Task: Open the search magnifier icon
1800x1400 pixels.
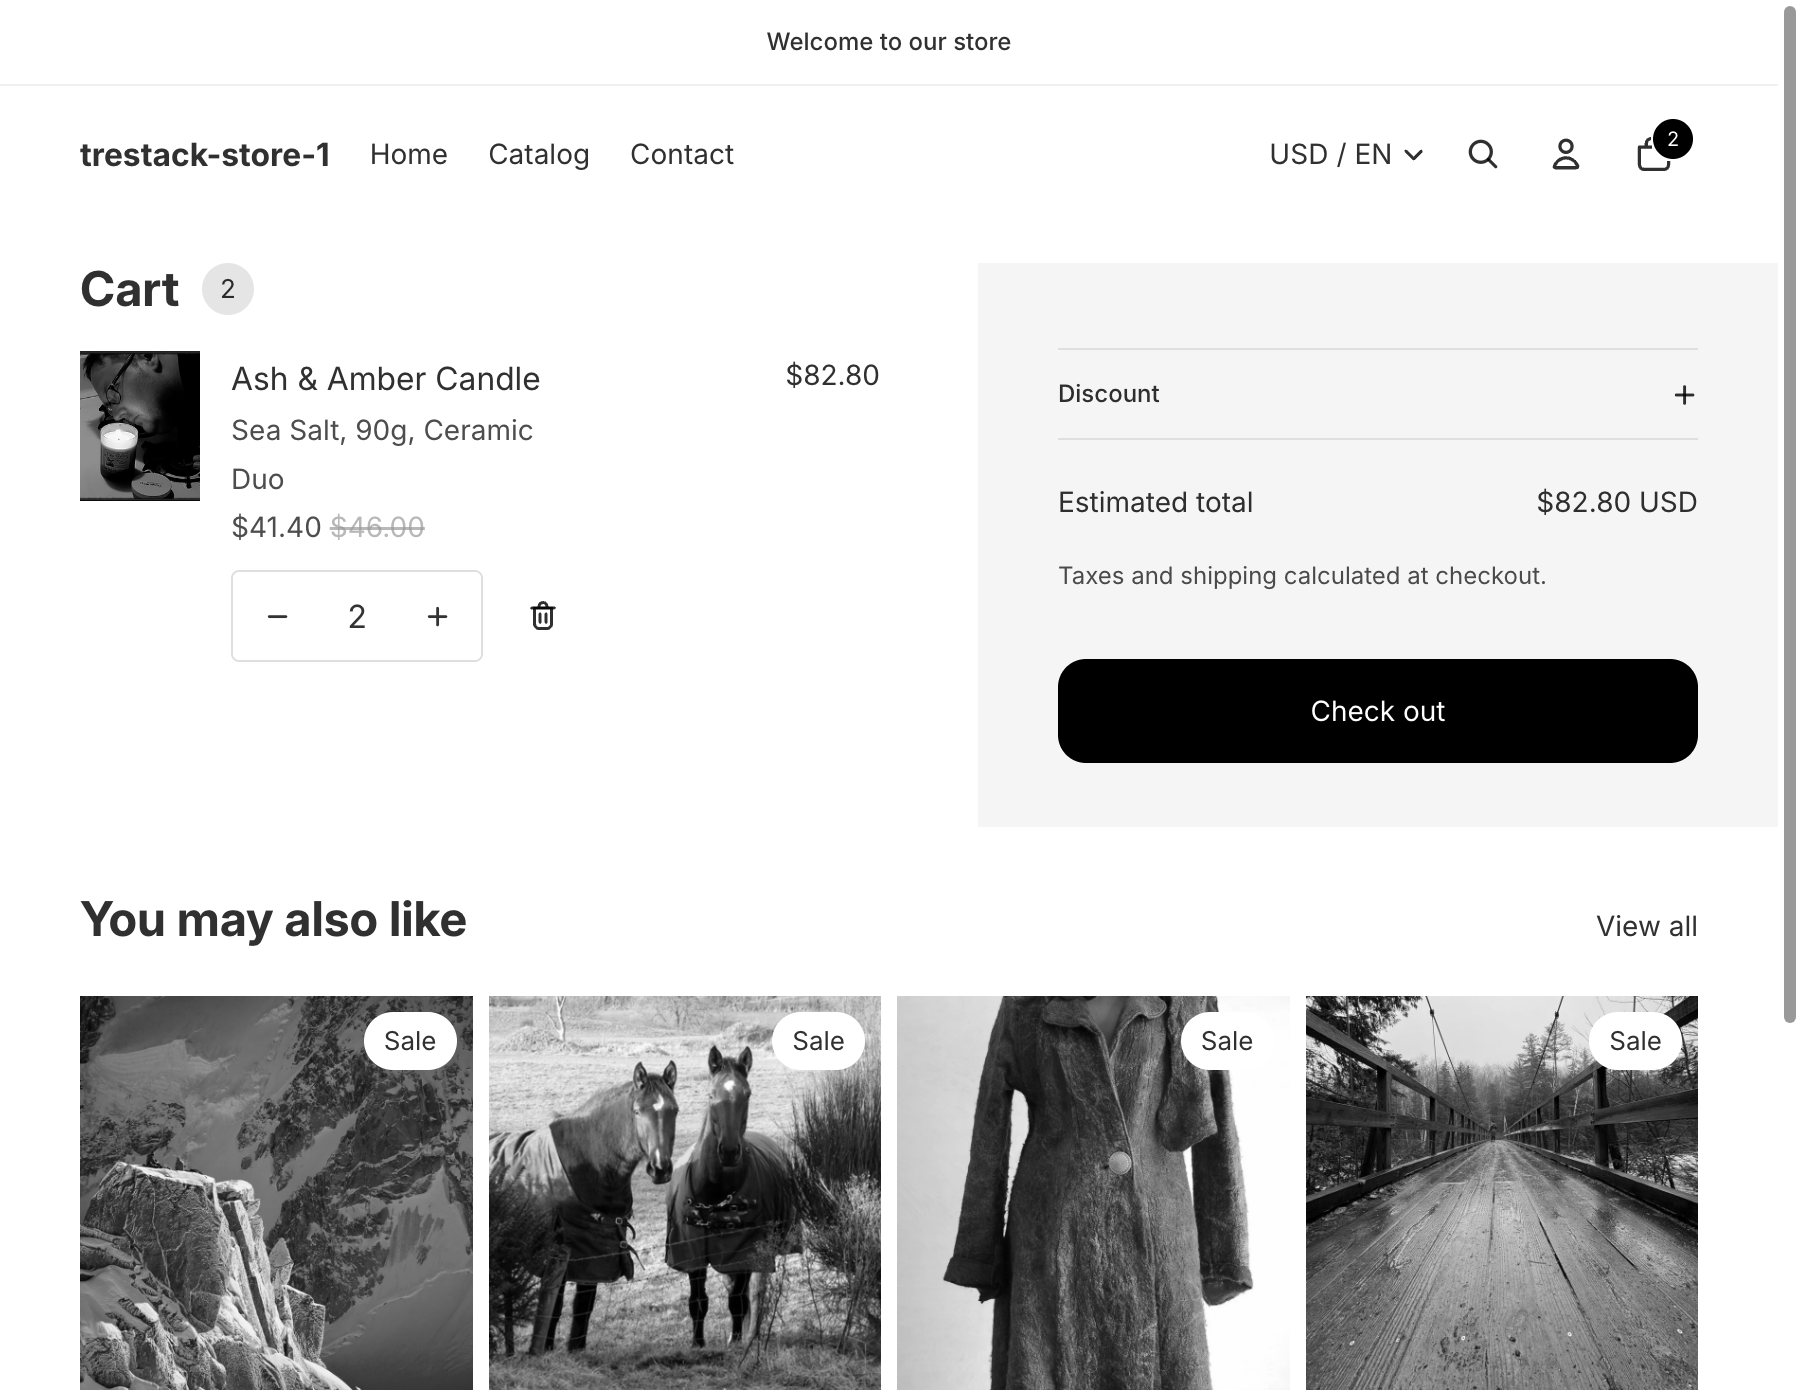Action: 1482,154
